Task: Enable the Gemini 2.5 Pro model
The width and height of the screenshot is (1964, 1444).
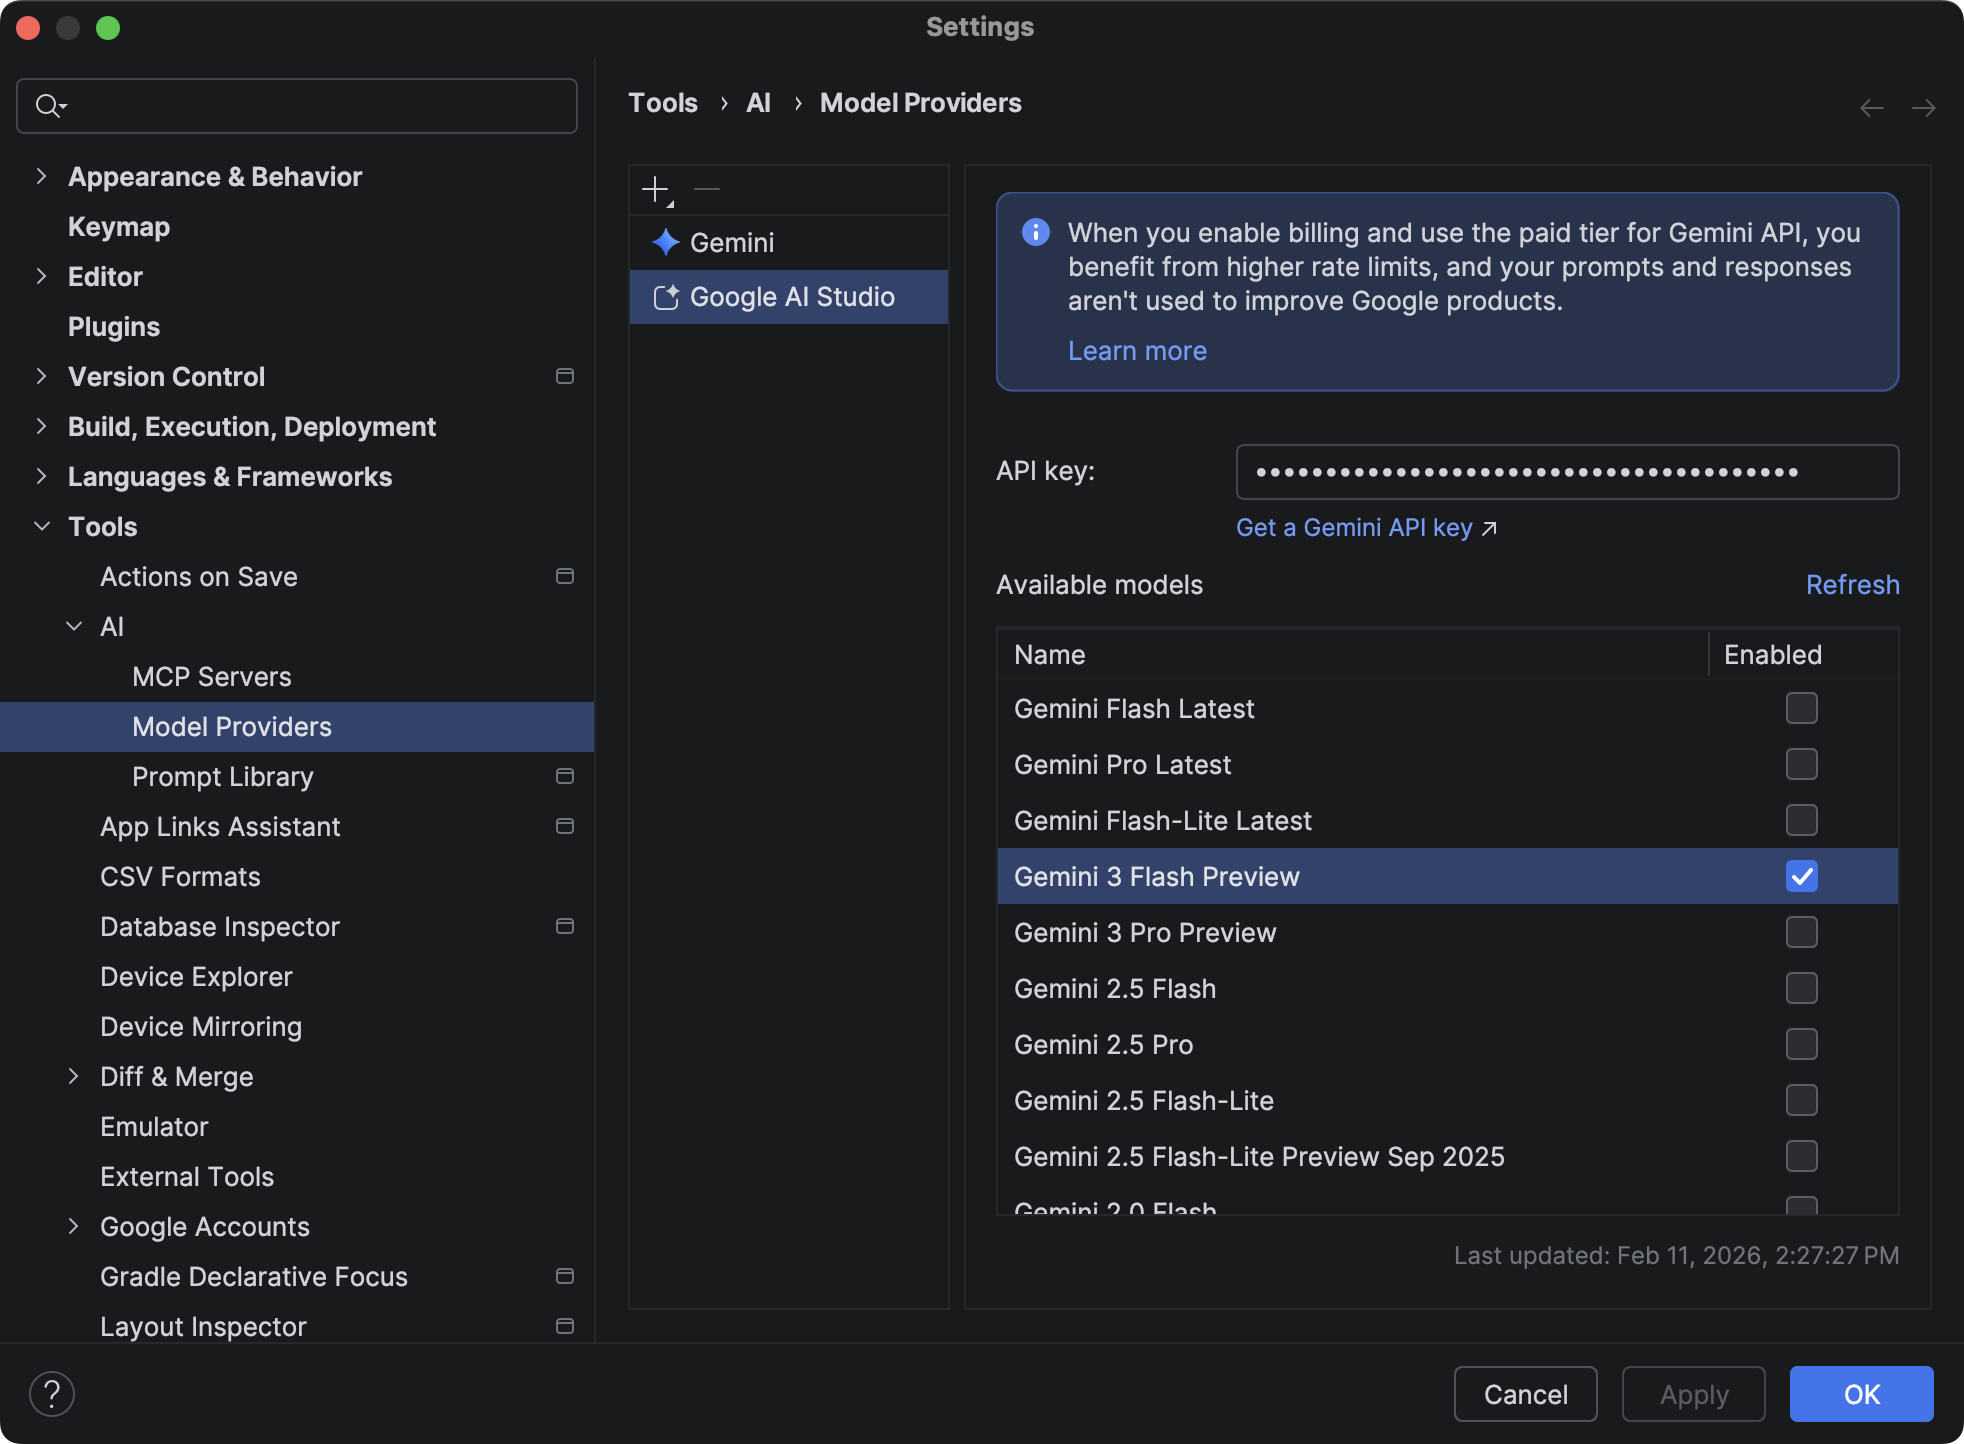Action: (1801, 1044)
